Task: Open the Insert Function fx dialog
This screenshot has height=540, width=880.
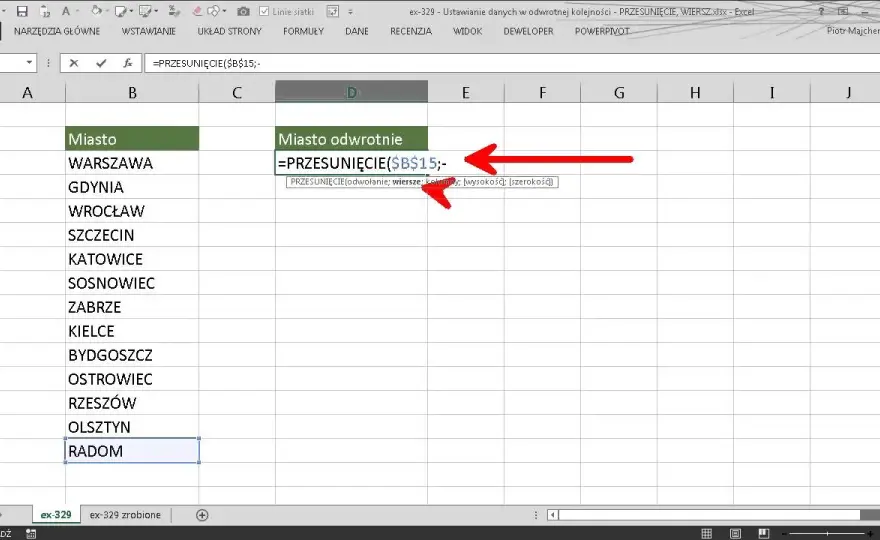Action: (128, 63)
